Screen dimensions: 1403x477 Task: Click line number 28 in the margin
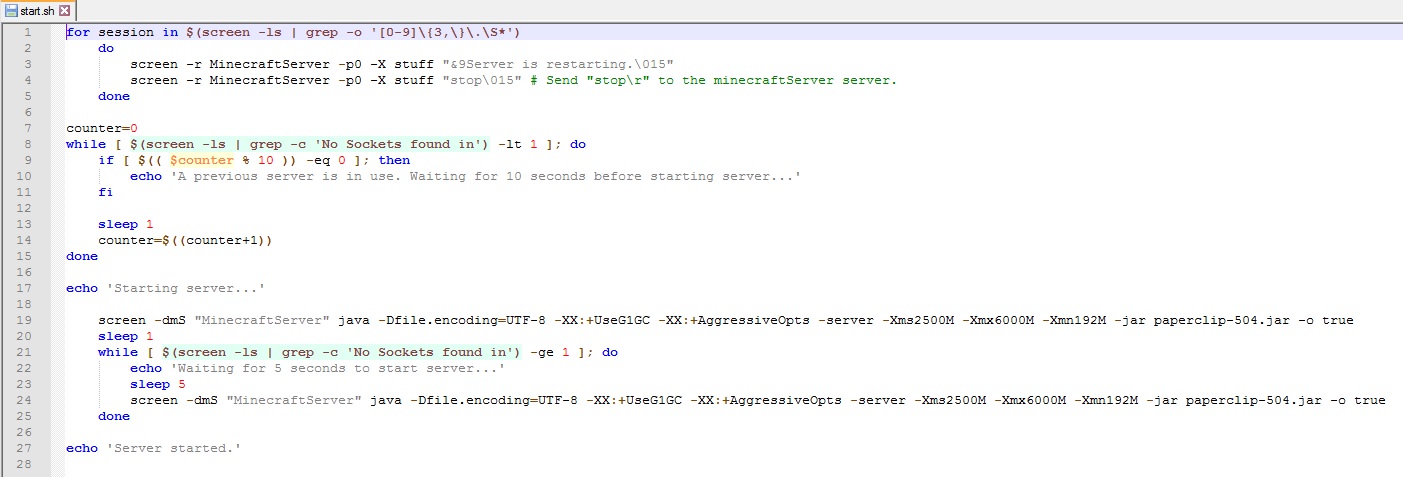25,464
